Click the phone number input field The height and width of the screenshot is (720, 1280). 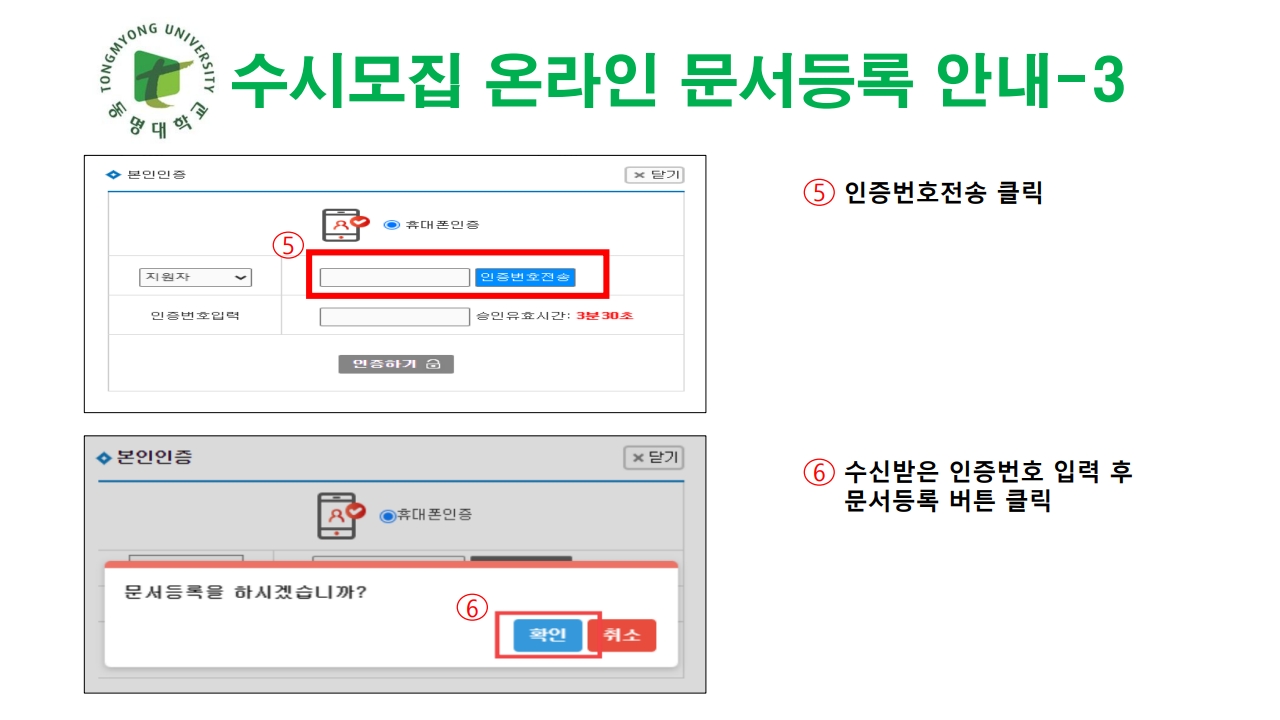pos(395,277)
